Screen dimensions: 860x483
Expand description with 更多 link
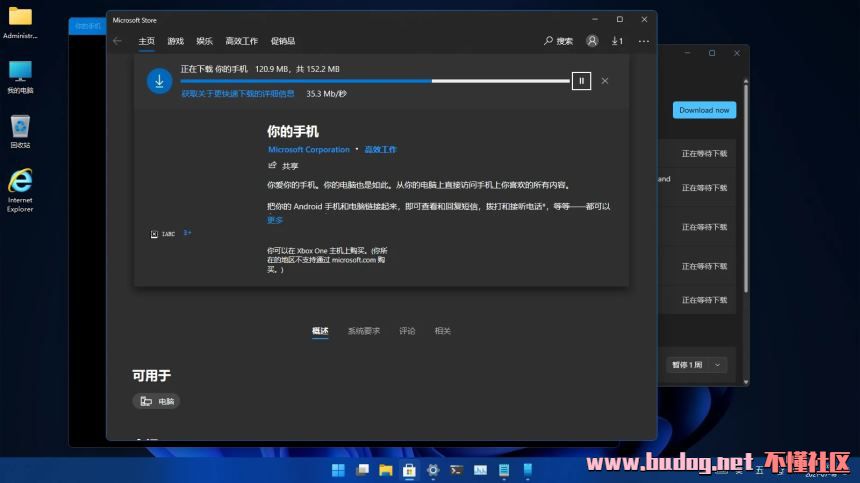(x=275, y=220)
